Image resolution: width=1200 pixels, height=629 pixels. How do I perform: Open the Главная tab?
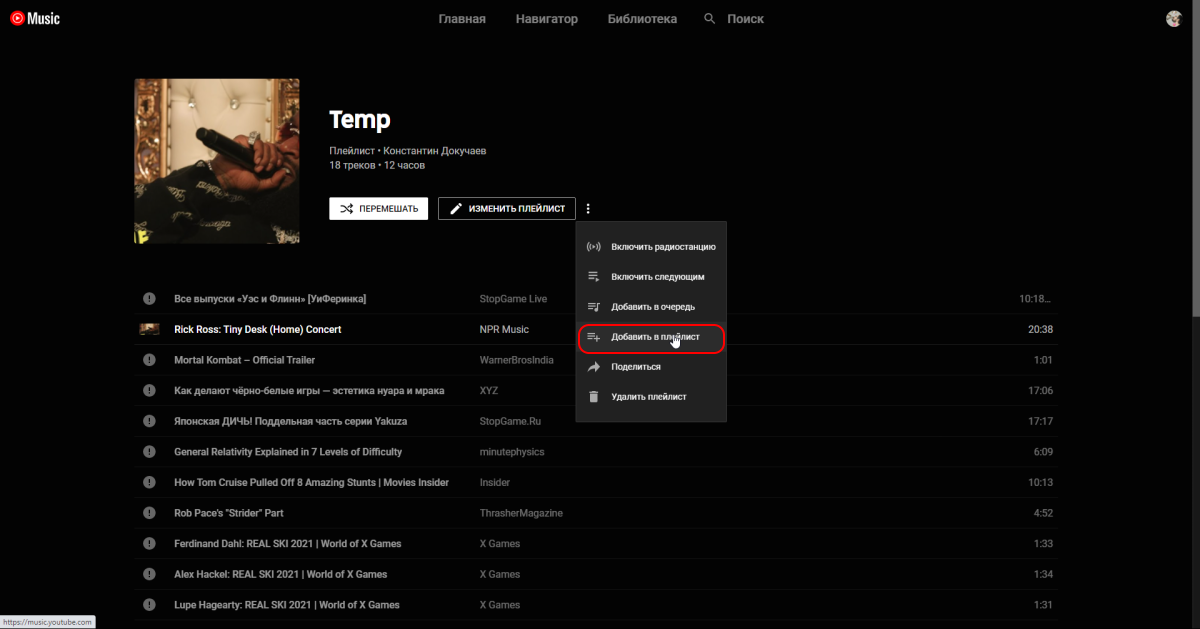coord(462,18)
